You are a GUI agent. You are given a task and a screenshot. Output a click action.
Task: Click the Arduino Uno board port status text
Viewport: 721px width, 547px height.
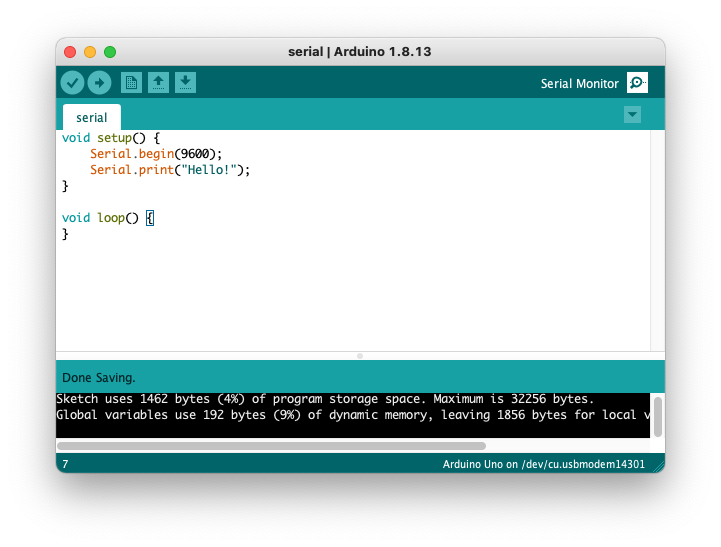tap(543, 465)
